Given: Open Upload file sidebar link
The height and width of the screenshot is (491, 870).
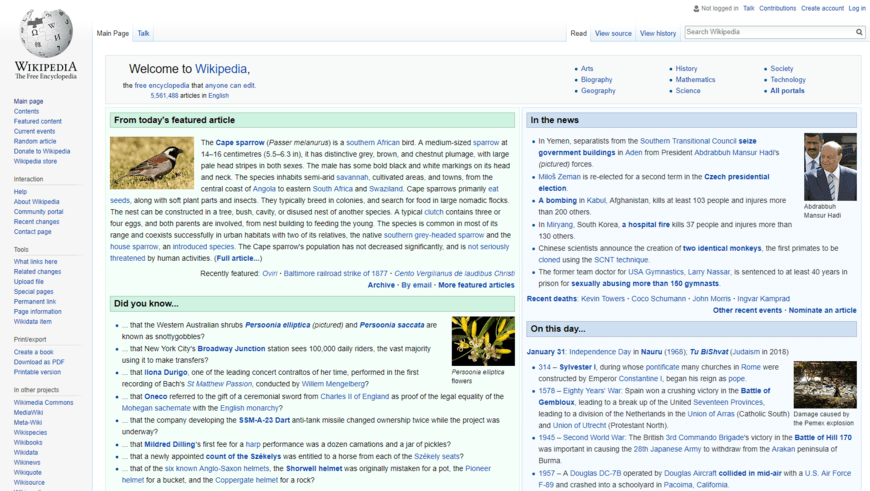Looking at the screenshot, I should coord(29,282).
